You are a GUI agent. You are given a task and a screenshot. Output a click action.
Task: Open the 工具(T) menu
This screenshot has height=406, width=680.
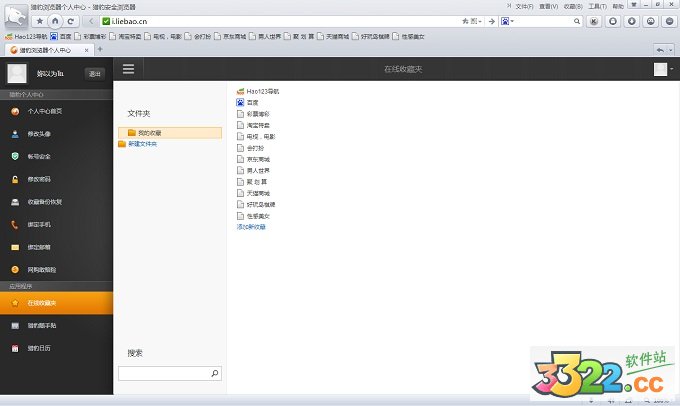[597, 7]
